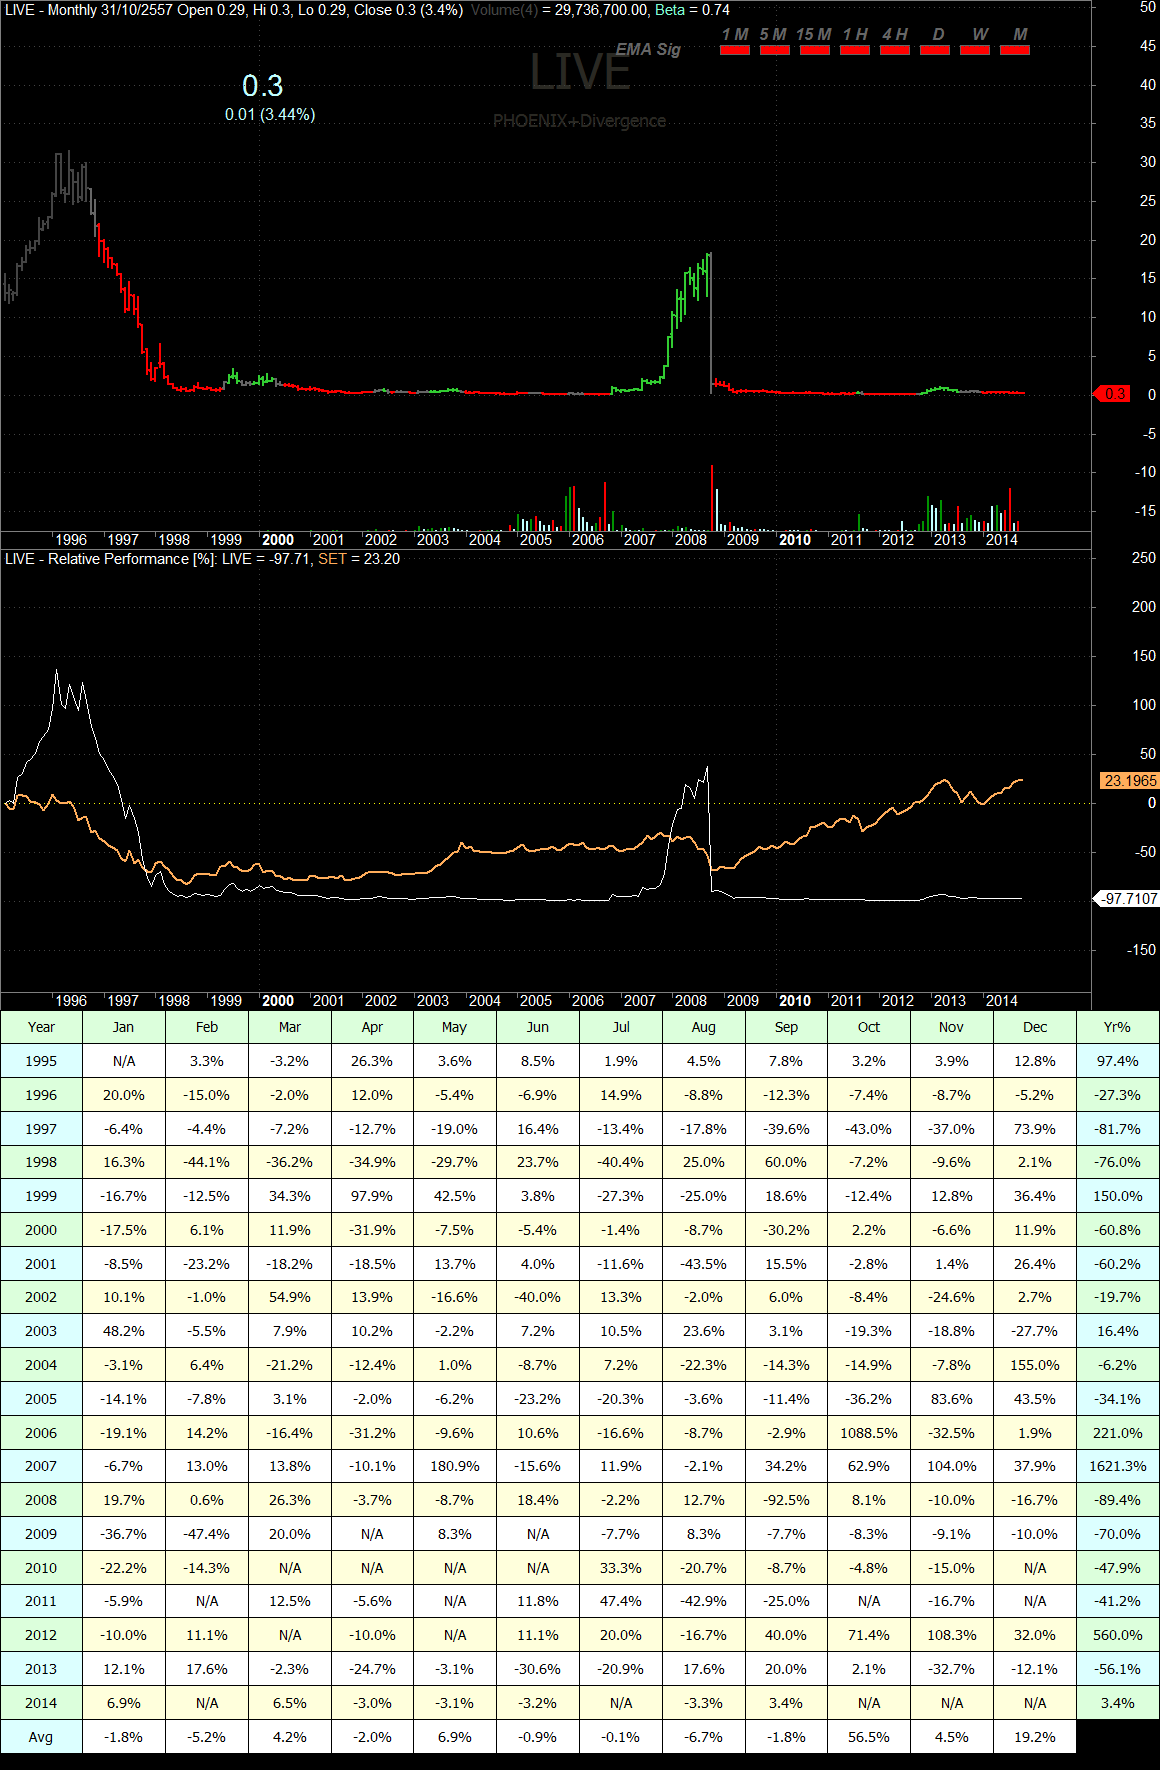Click the 104.0% cell for Nov 2007
Image resolution: width=1160 pixels, height=1770 pixels.
952,1466
